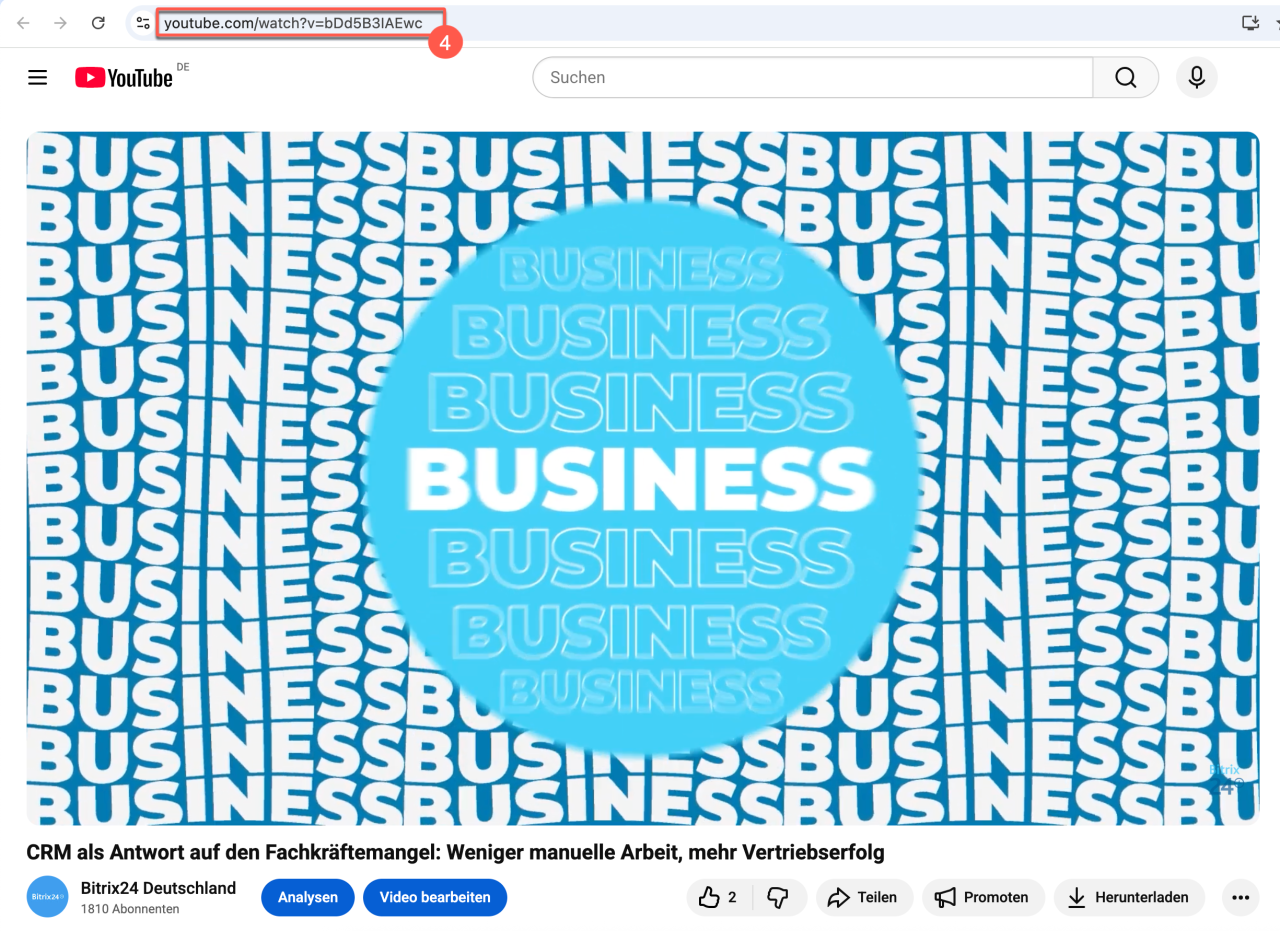The width and height of the screenshot is (1280, 931).
Task: Click the magnifier search button
Action: 1125,77
